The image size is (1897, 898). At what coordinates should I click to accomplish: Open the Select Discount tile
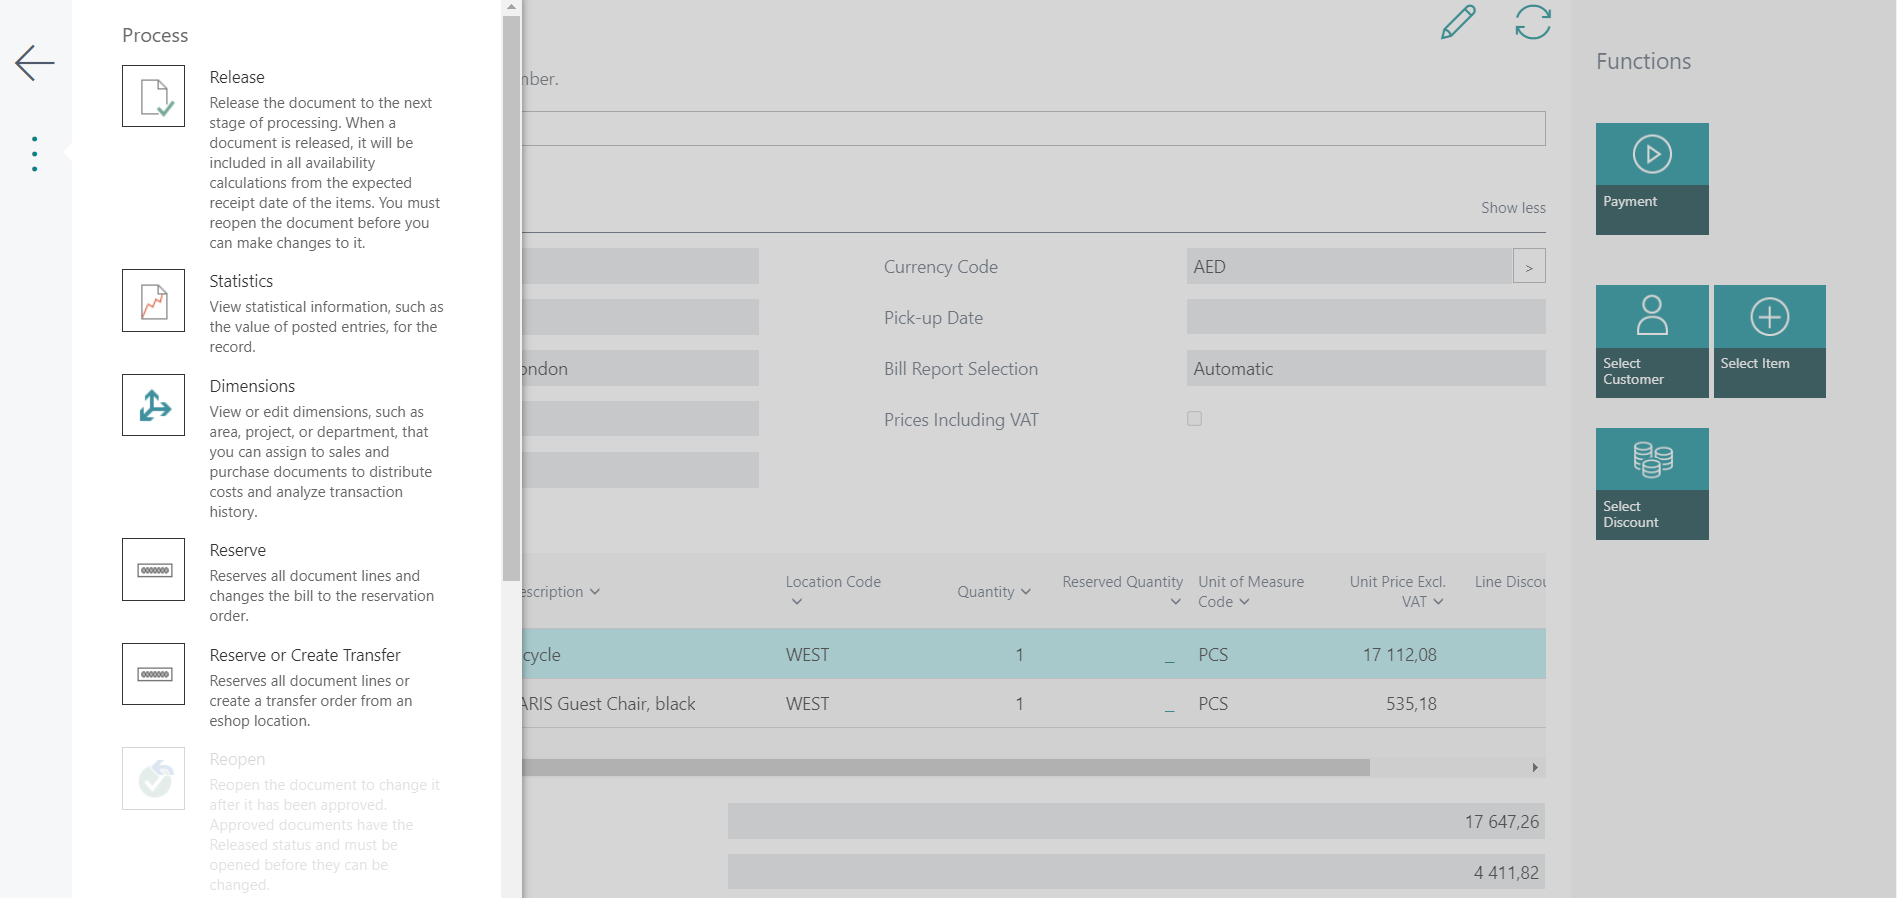pos(1652,484)
